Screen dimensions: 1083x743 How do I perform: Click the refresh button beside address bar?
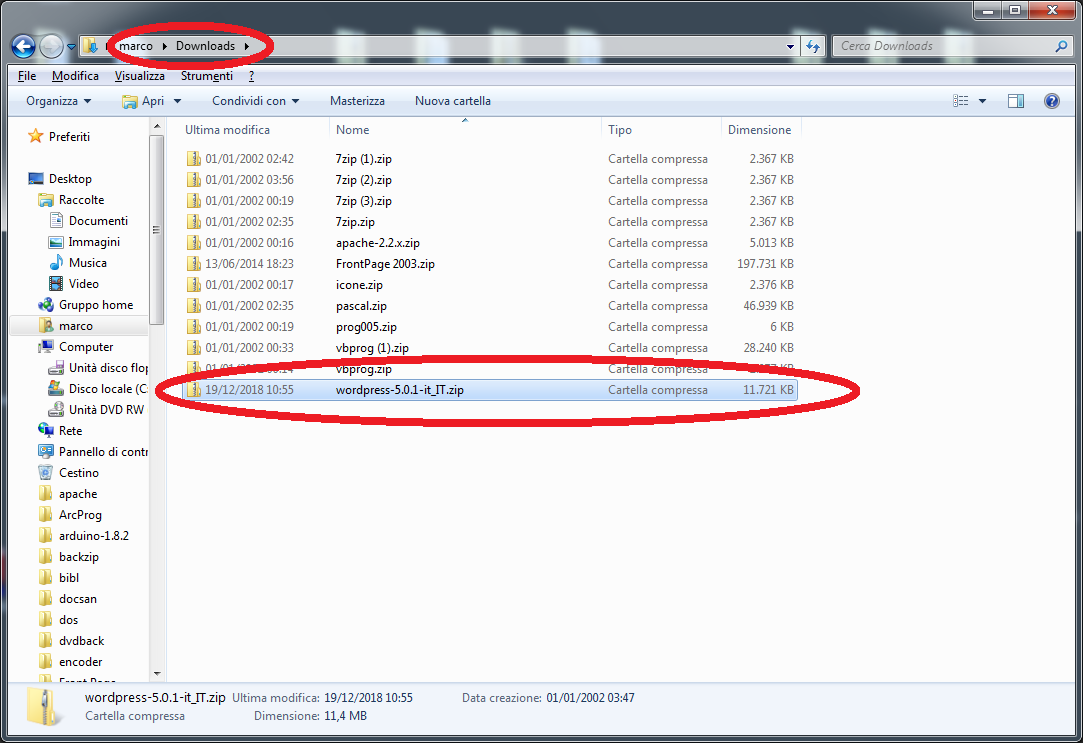[814, 46]
